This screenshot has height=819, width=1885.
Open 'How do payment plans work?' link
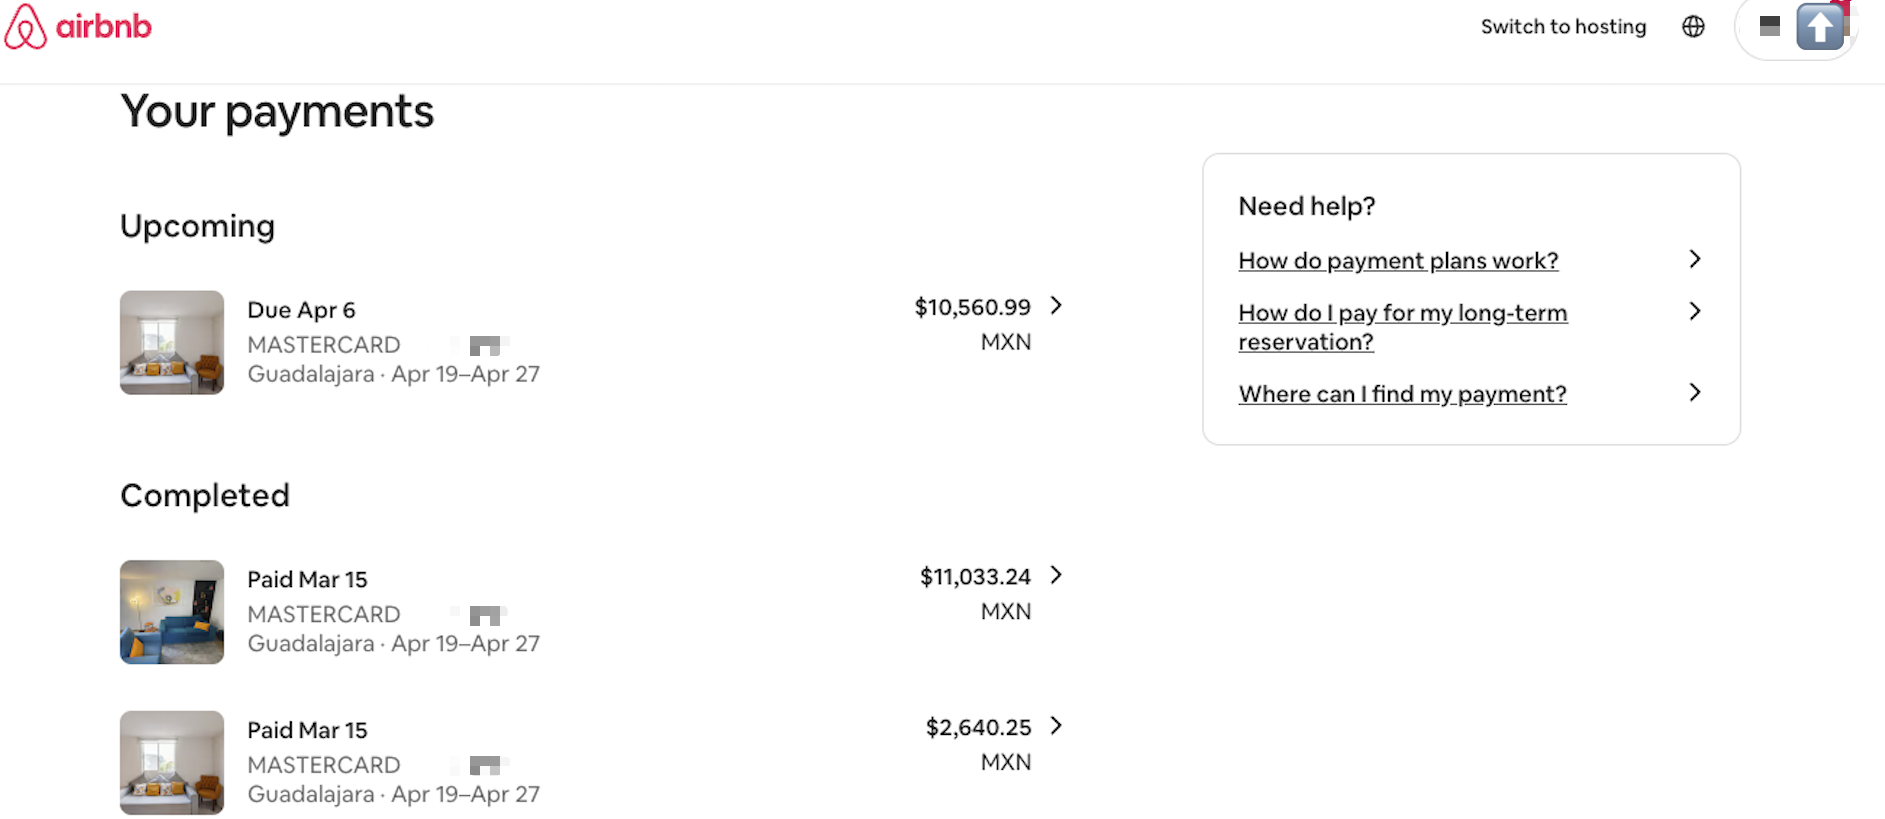pos(1398,261)
